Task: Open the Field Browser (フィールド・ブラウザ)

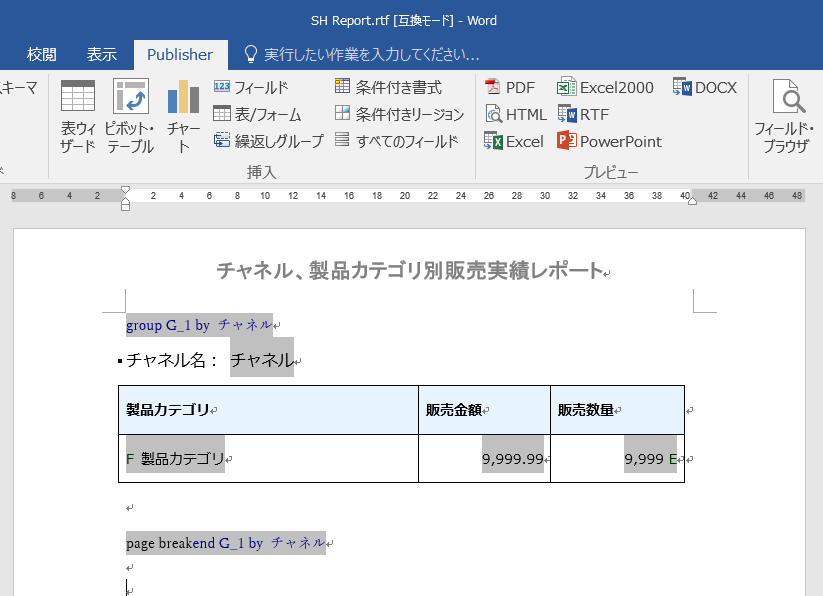Action: pos(784,116)
